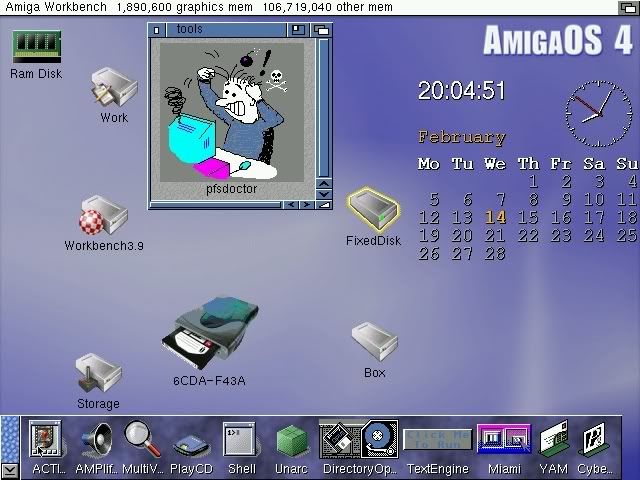640x480 pixels.
Task: Click the tools window horizontal scrollbar
Action: [x=216, y=204]
